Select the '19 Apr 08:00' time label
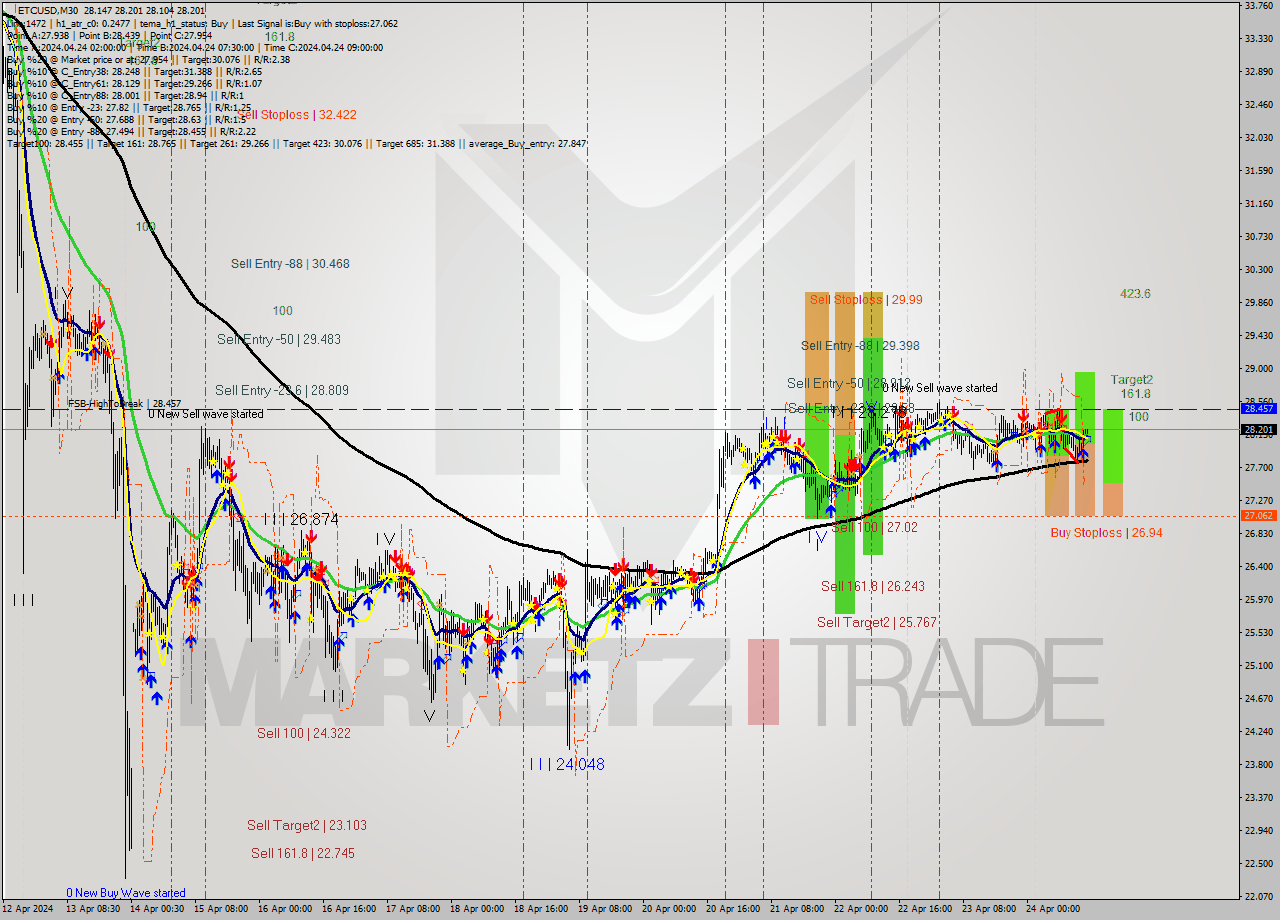1280x920 pixels. pyautogui.click(x=605, y=910)
